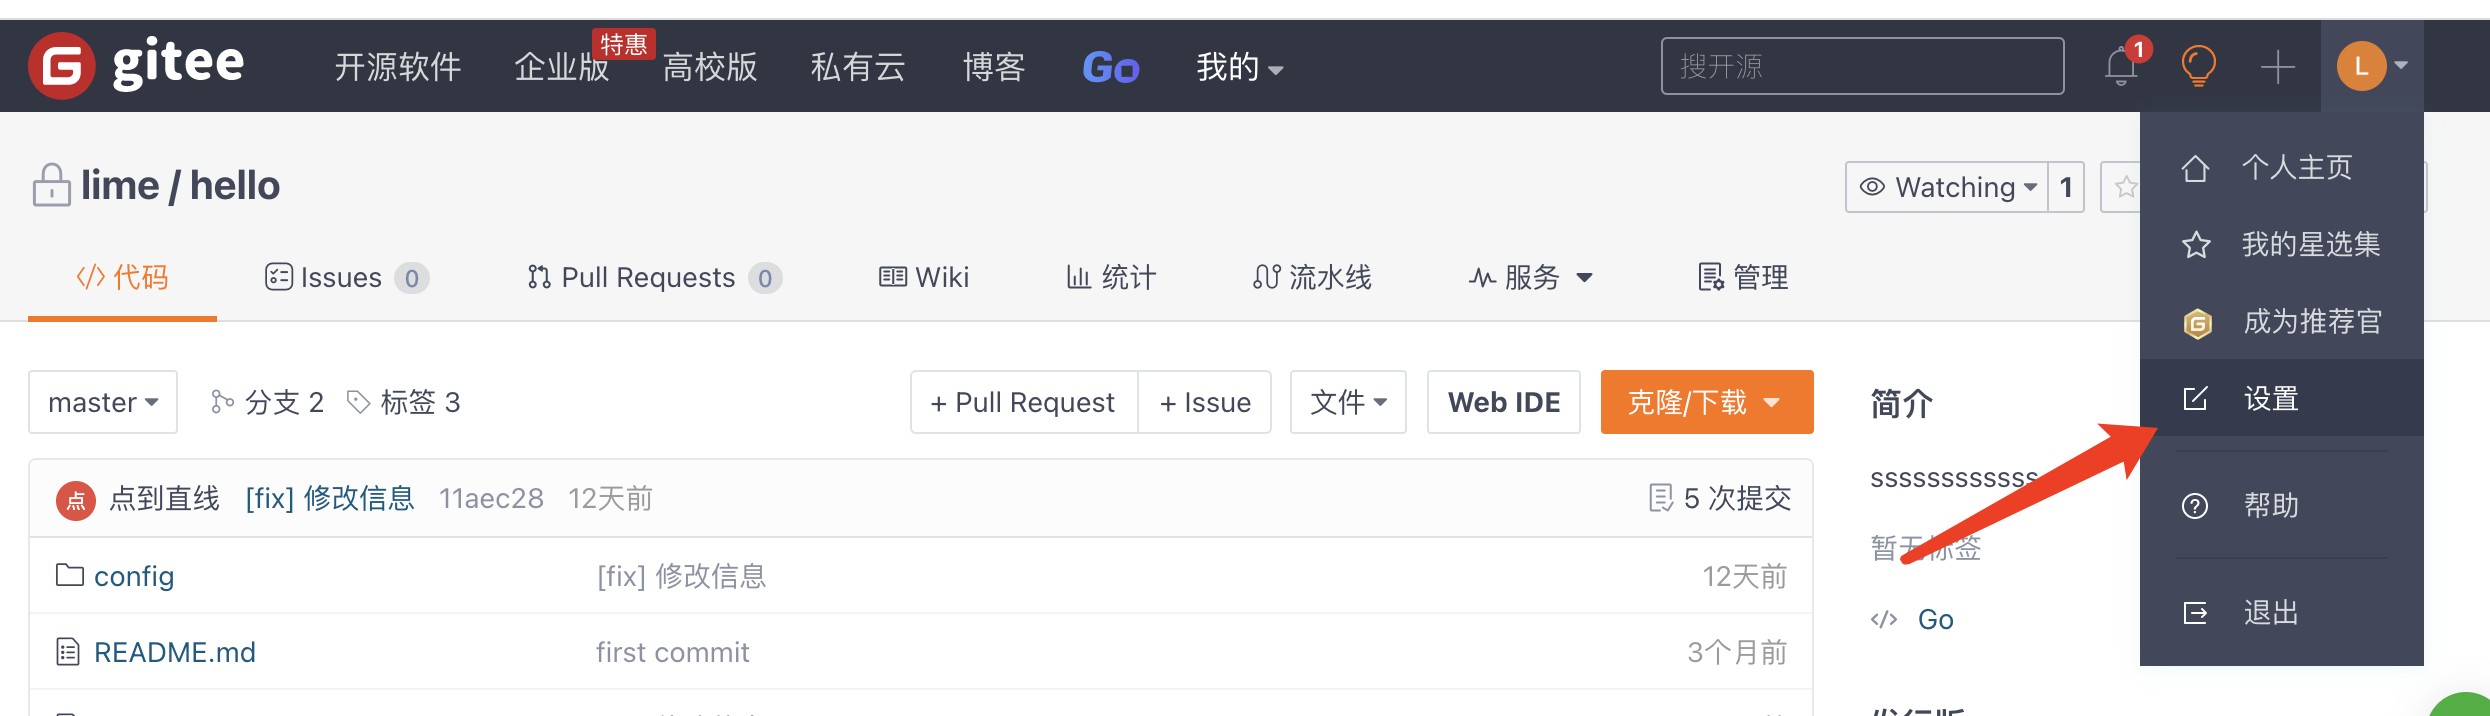Click the caret arrow next to user avatar
Image resolution: width=2490 pixels, height=716 pixels.
[x=2401, y=66]
